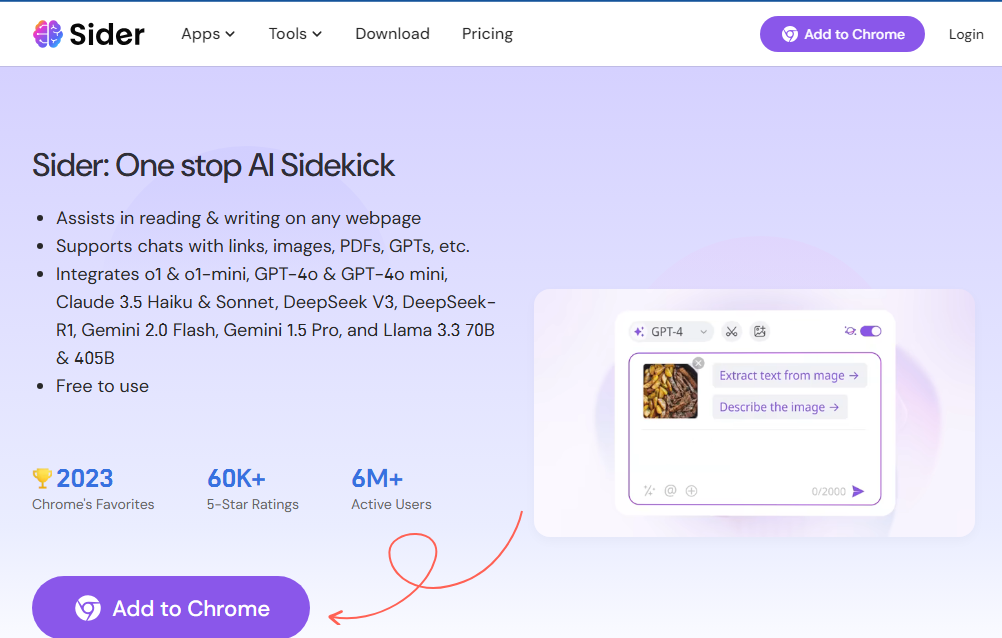Click the icon left of the purple toggle

849,331
